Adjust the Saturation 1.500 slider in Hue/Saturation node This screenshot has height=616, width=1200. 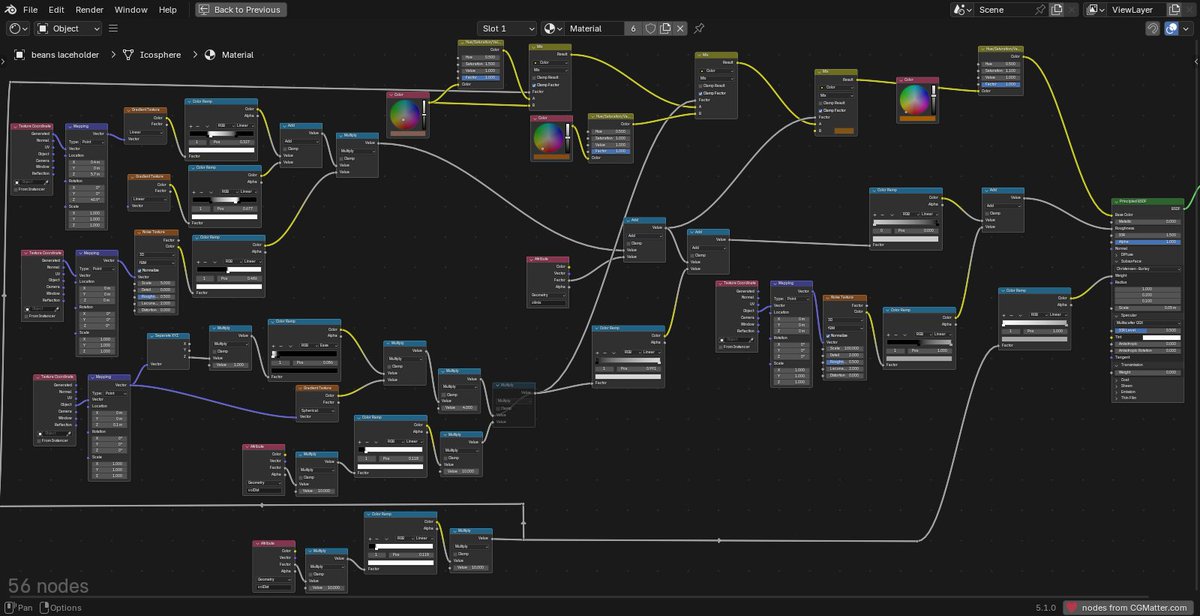(480, 64)
